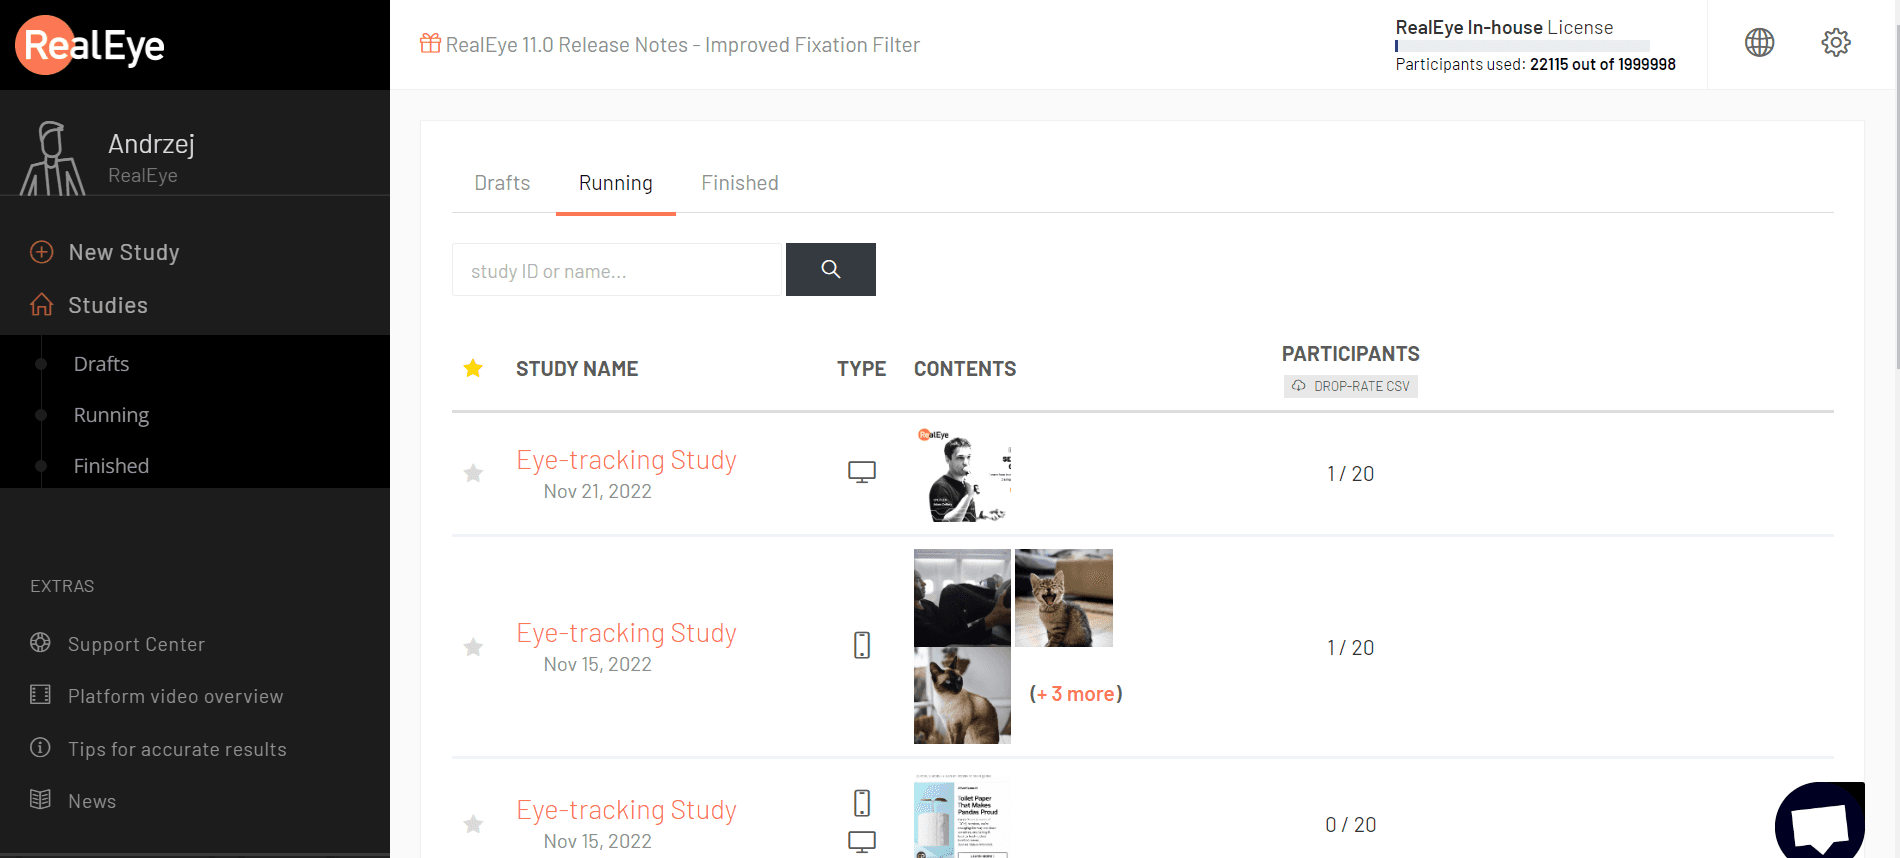Download the Drop-Rate CSV
The width and height of the screenshot is (1900, 858).
click(1350, 386)
